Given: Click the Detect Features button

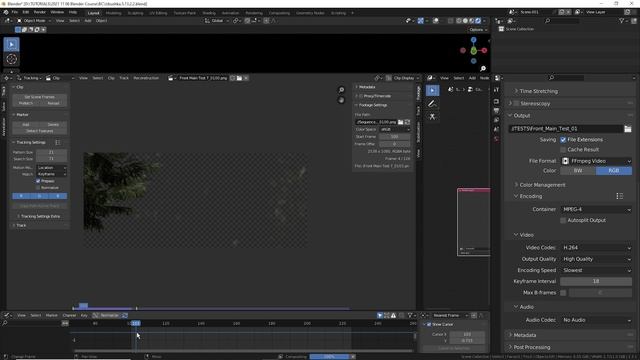Looking at the screenshot, I should (40, 131).
